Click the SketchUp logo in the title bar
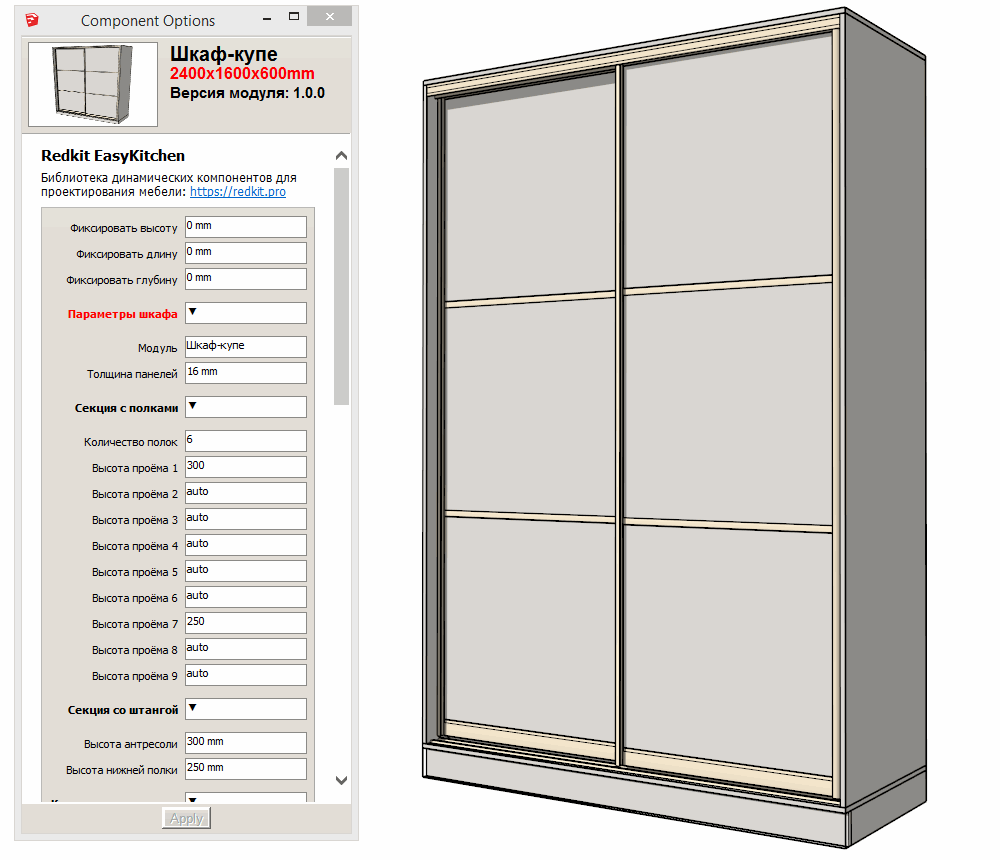 [x=34, y=20]
